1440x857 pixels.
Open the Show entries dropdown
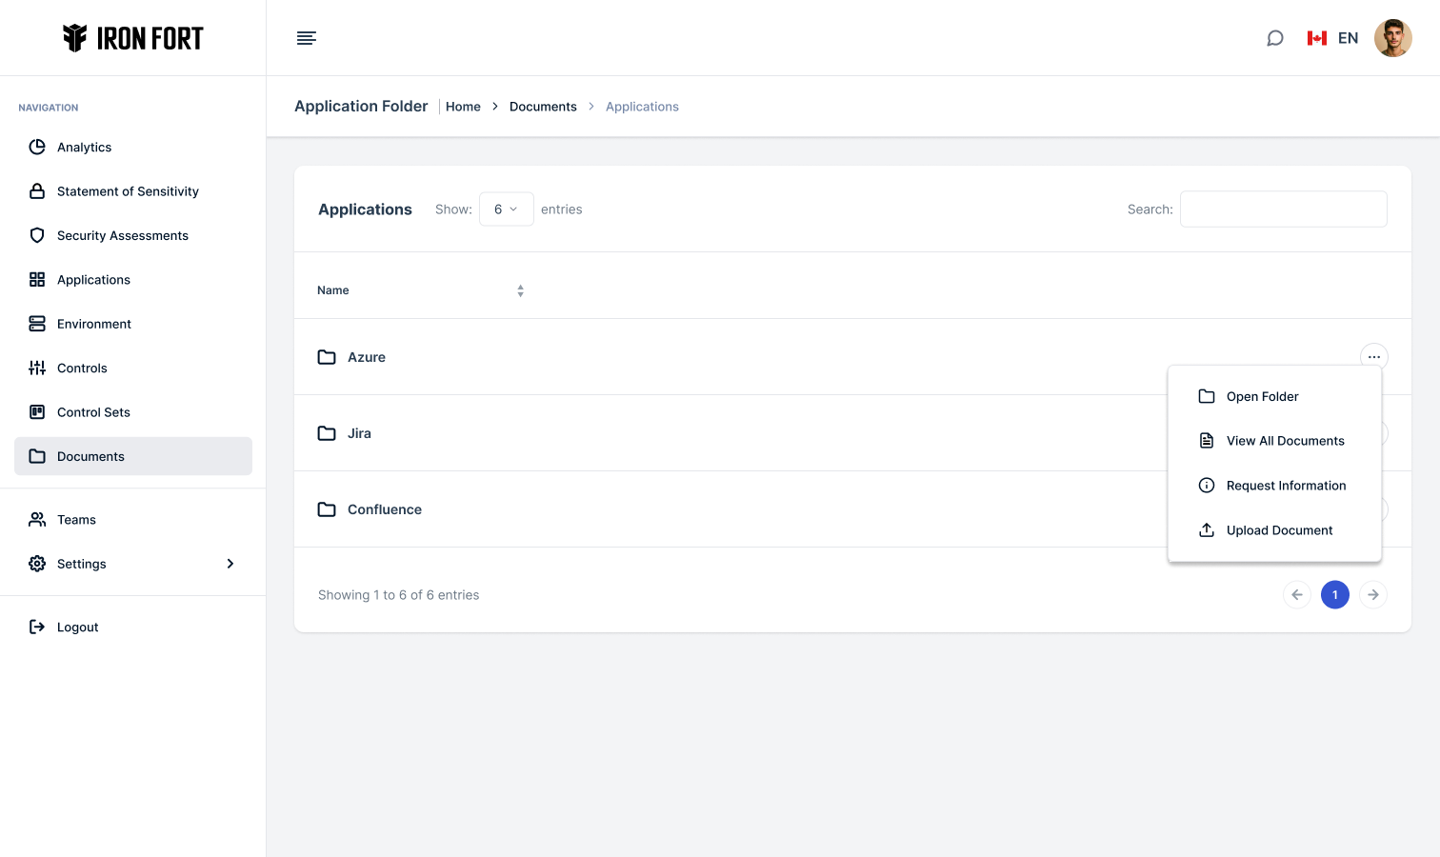[x=506, y=209]
